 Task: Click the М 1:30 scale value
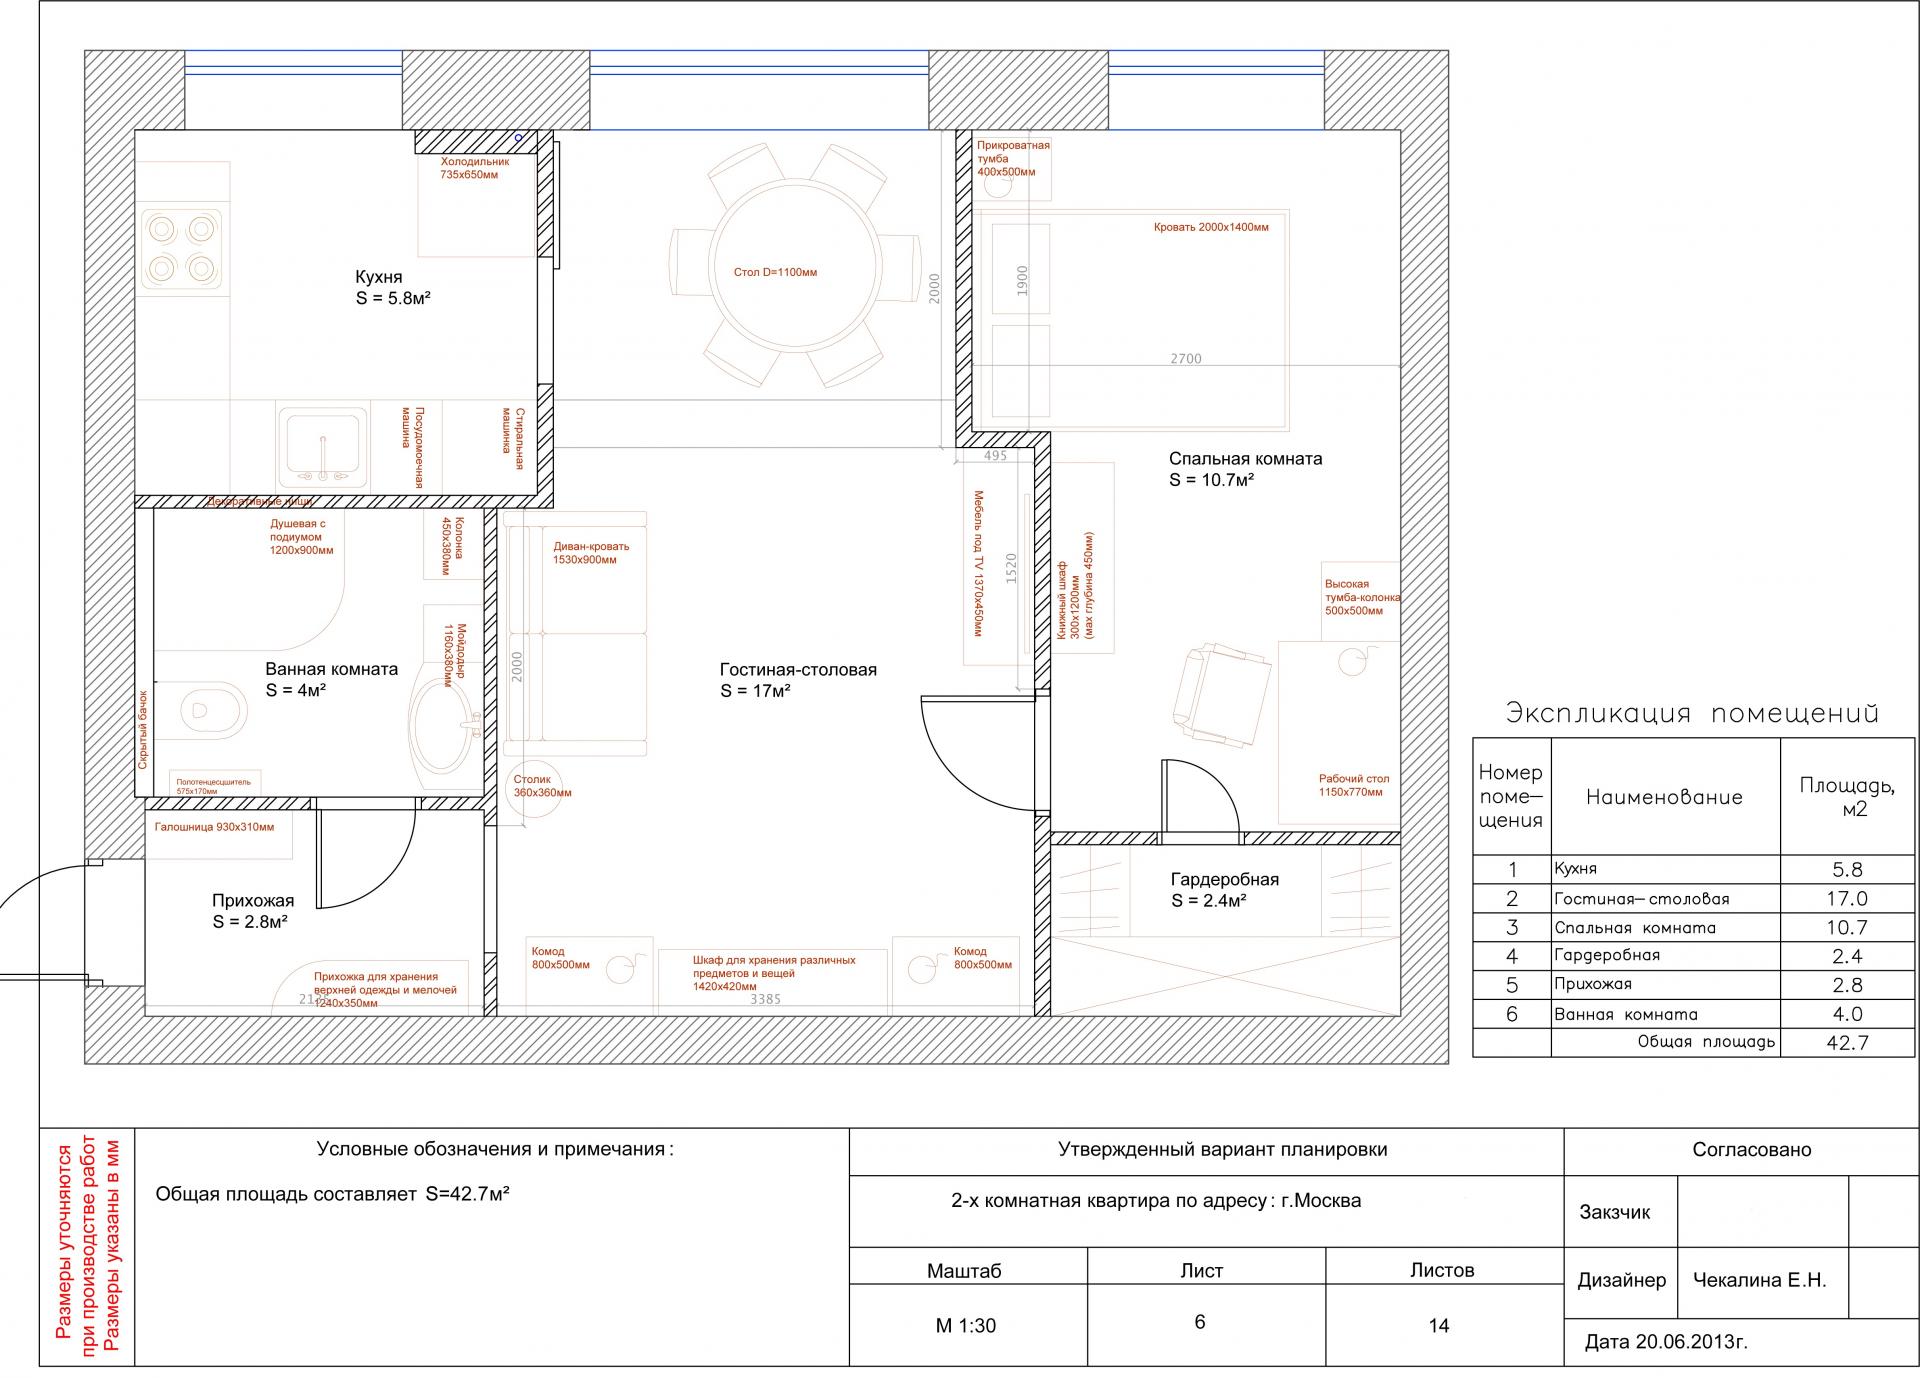click(966, 1326)
